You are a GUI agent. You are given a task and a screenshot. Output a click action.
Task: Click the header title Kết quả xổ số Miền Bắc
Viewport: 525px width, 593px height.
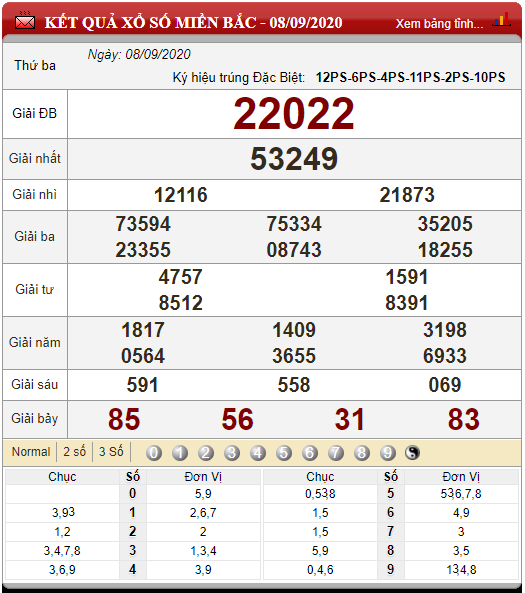[x=193, y=22]
